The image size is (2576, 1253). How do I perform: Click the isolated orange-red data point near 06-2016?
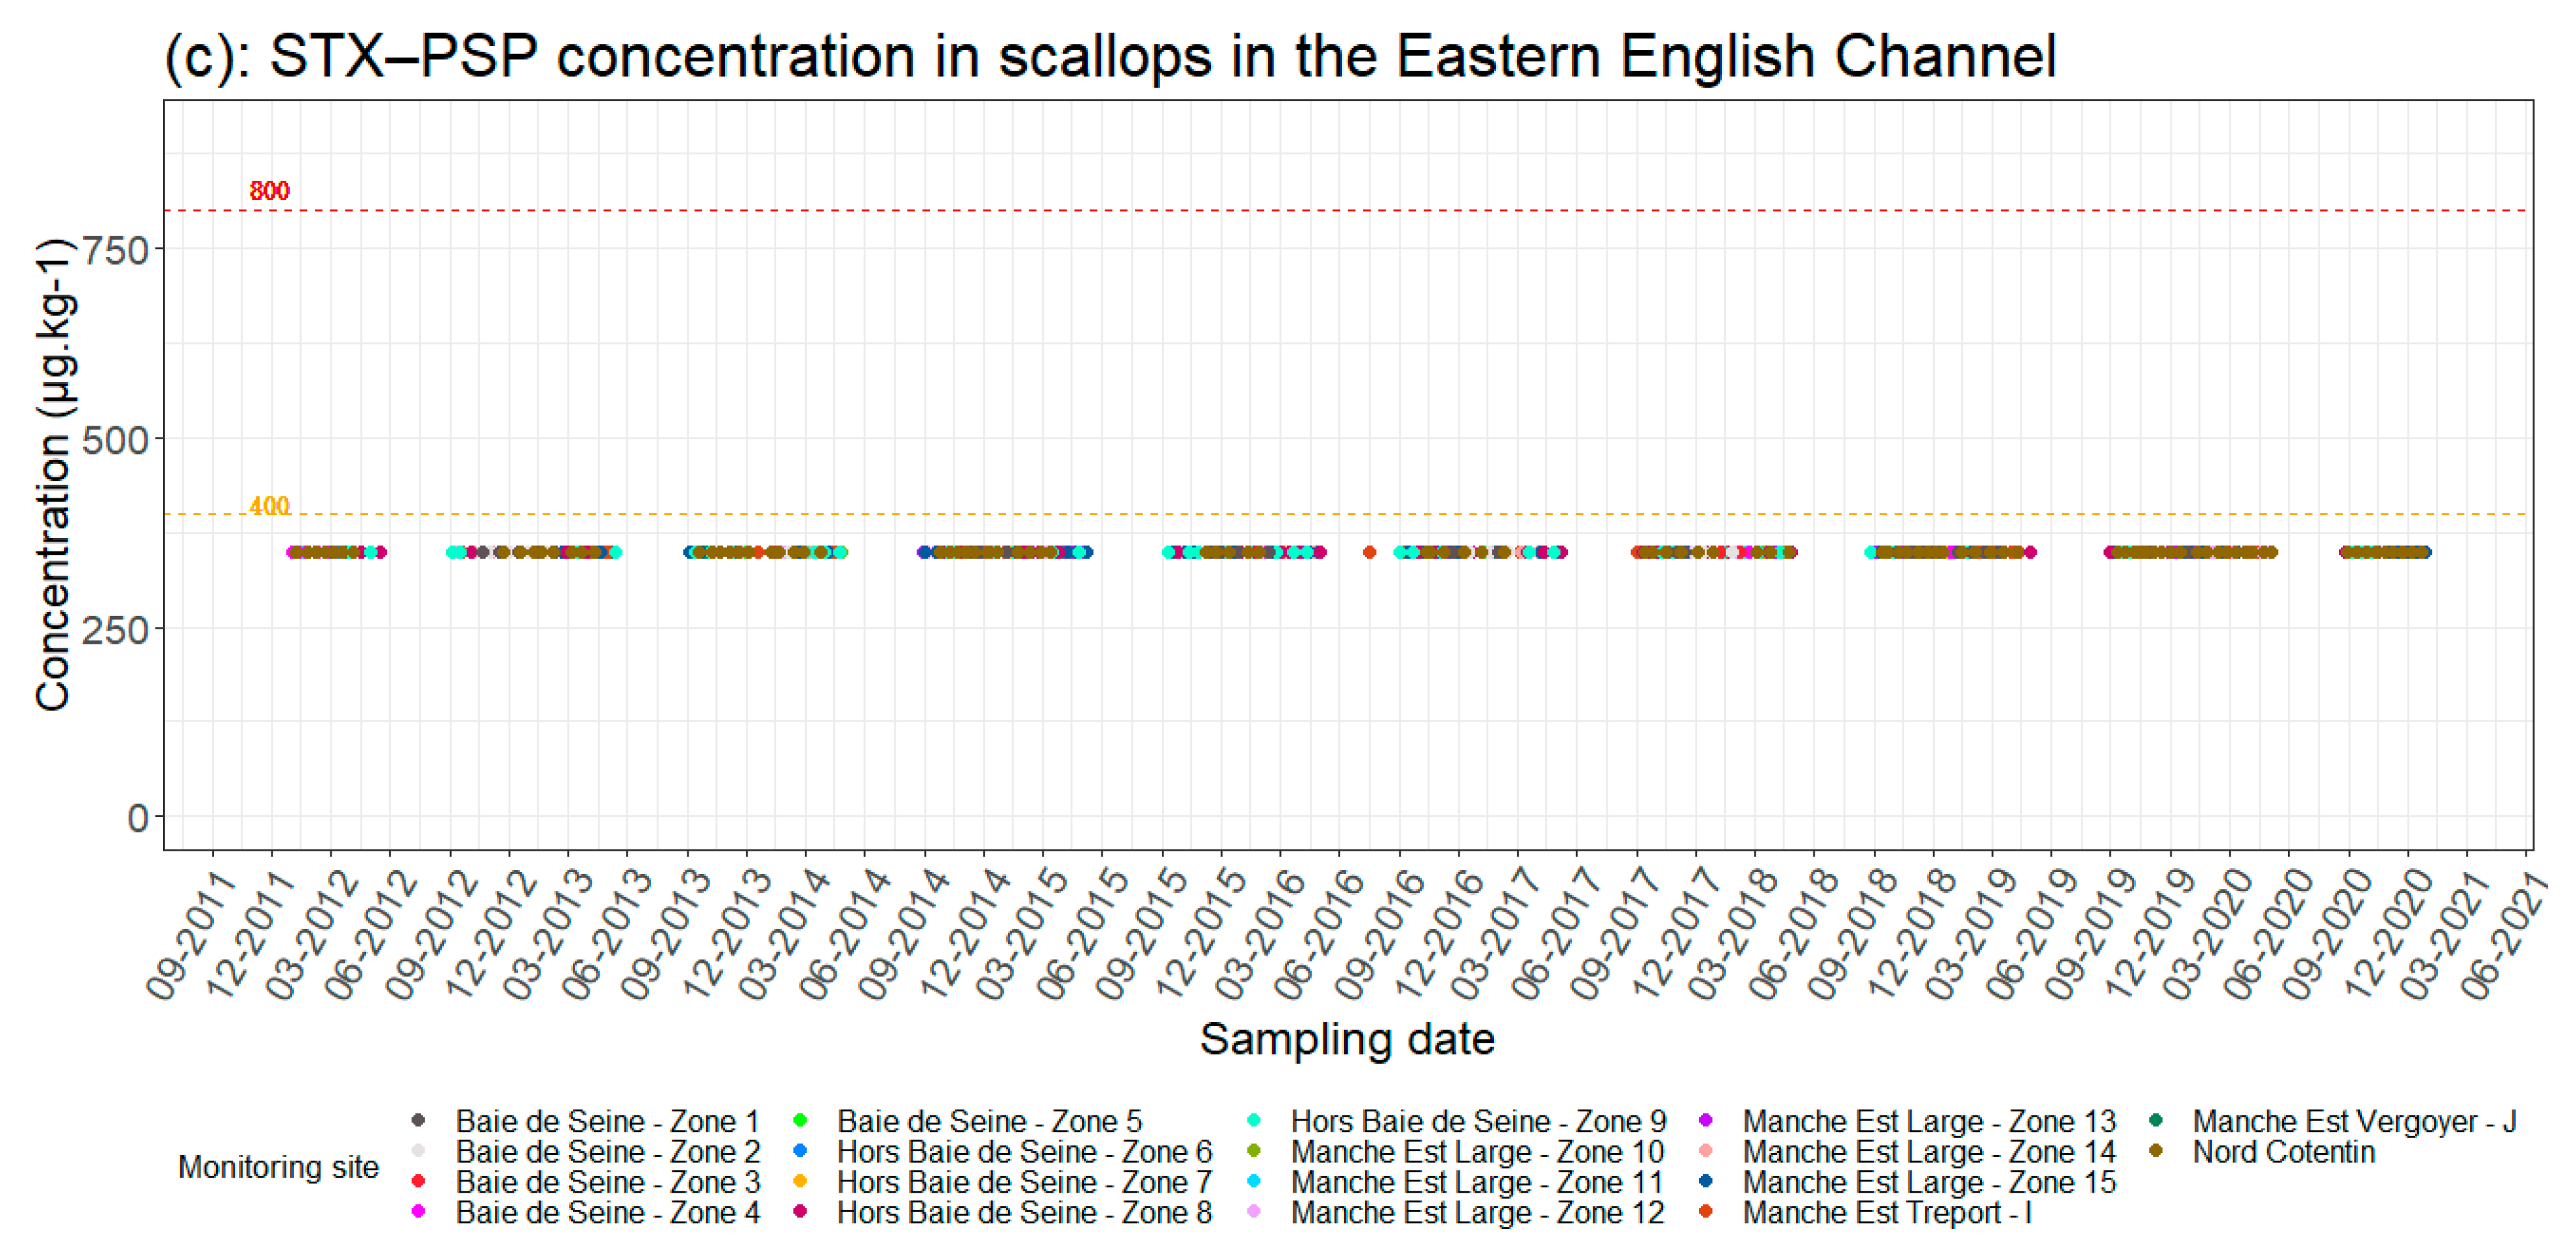[1369, 552]
